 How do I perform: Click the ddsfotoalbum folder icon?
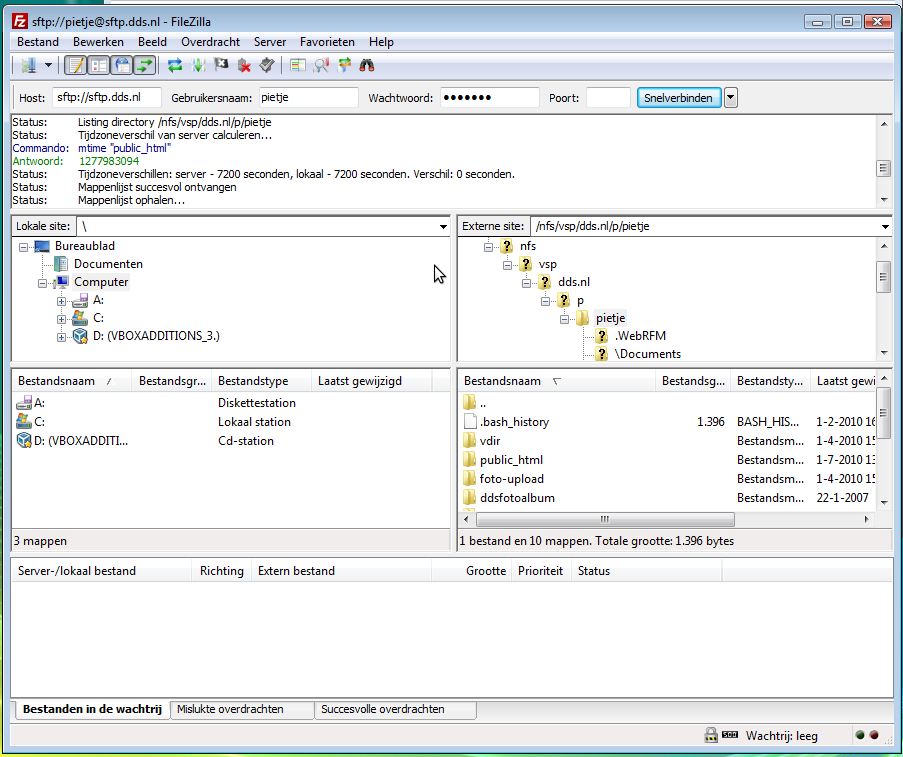pyautogui.click(x=470, y=498)
